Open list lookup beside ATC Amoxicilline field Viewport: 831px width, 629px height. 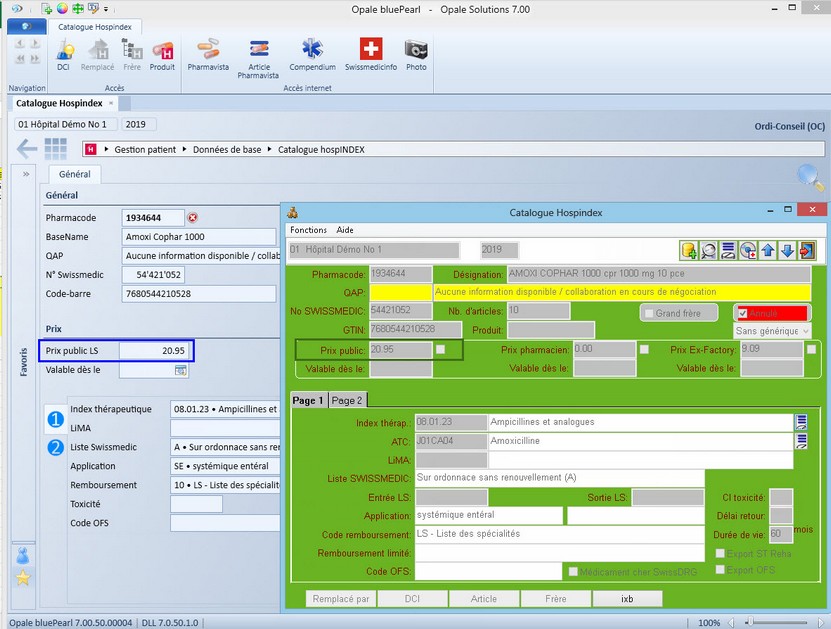click(x=801, y=441)
